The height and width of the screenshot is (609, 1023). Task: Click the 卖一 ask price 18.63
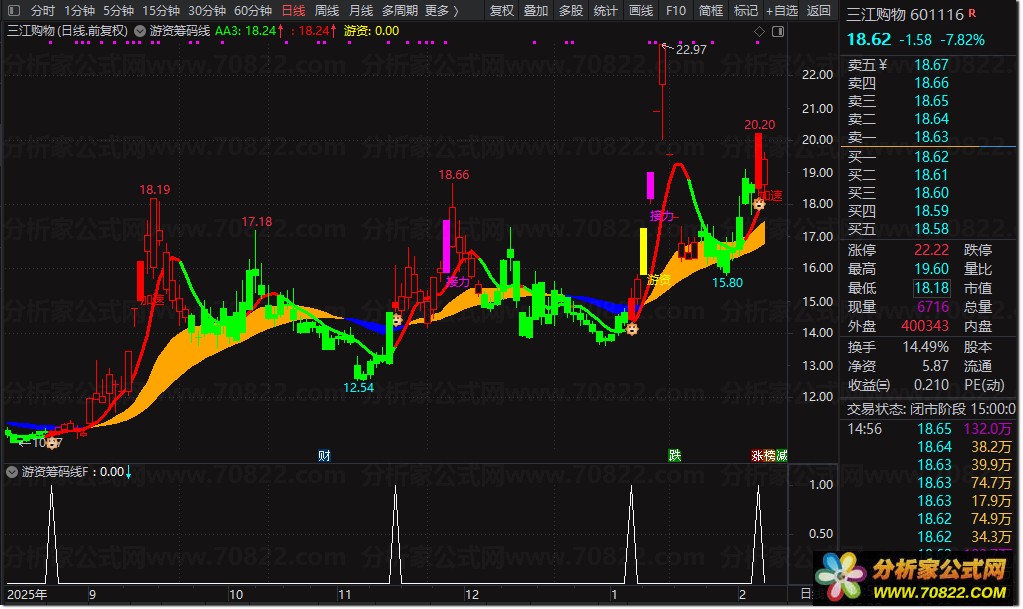[x=931, y=136]
